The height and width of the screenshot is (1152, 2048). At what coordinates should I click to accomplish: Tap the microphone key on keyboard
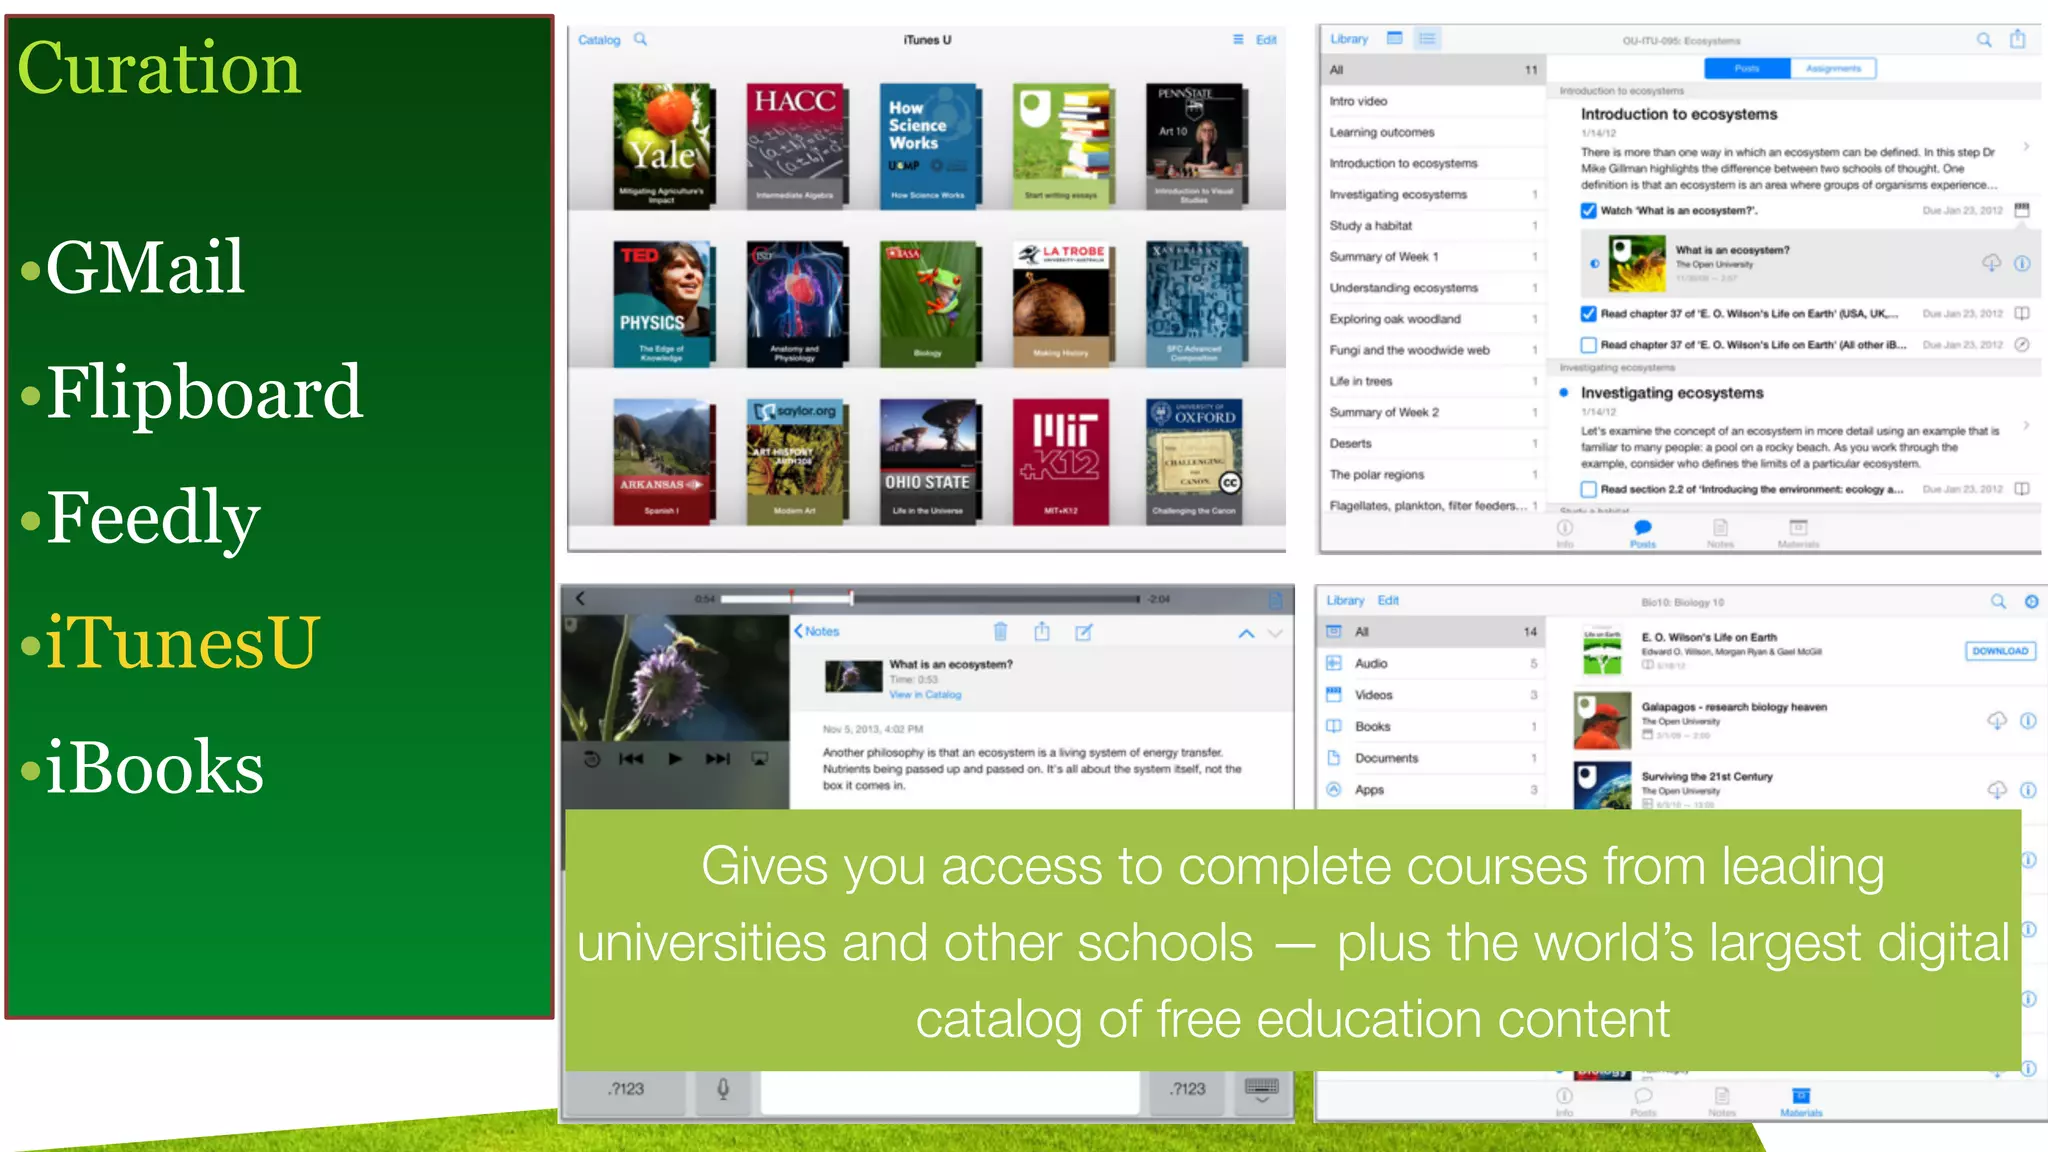(723, 1089)
